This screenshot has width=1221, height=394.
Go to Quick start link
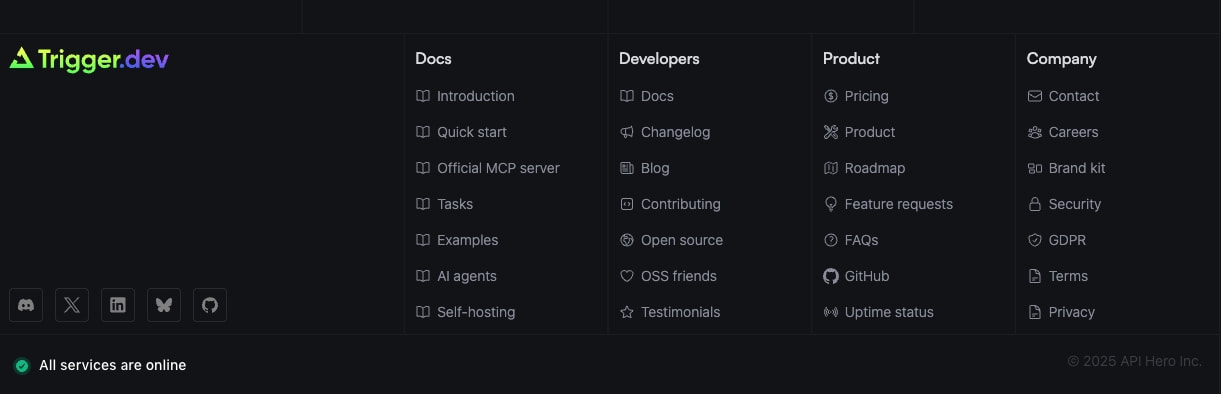[x=472, y=132]
